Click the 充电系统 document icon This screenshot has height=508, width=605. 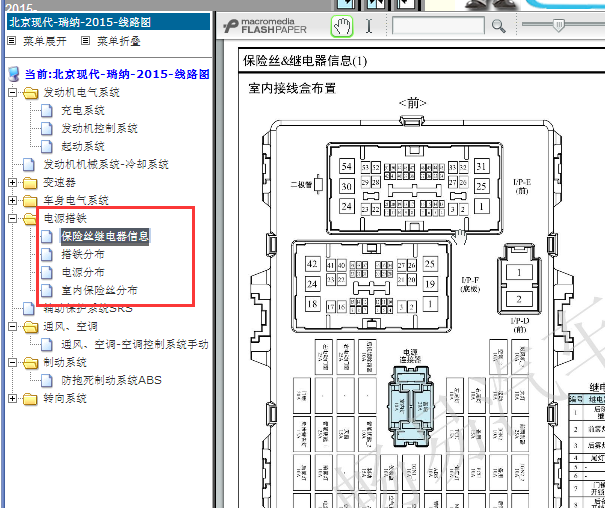[x=47, y=110]
